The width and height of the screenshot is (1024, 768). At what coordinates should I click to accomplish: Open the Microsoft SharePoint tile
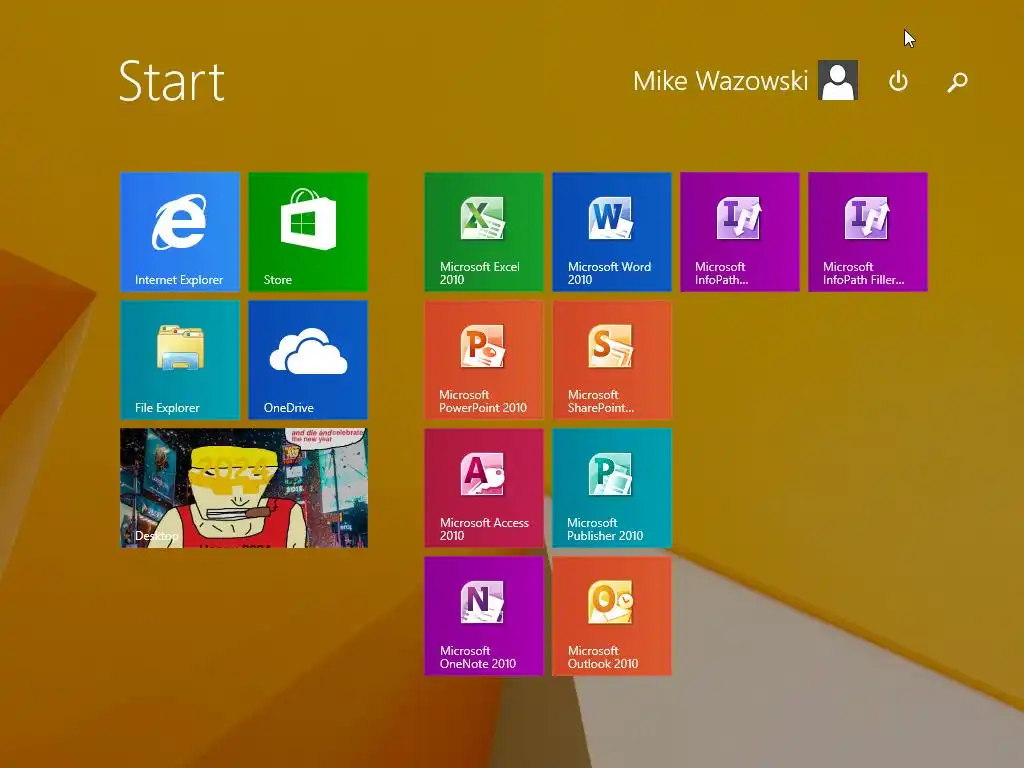612,360
